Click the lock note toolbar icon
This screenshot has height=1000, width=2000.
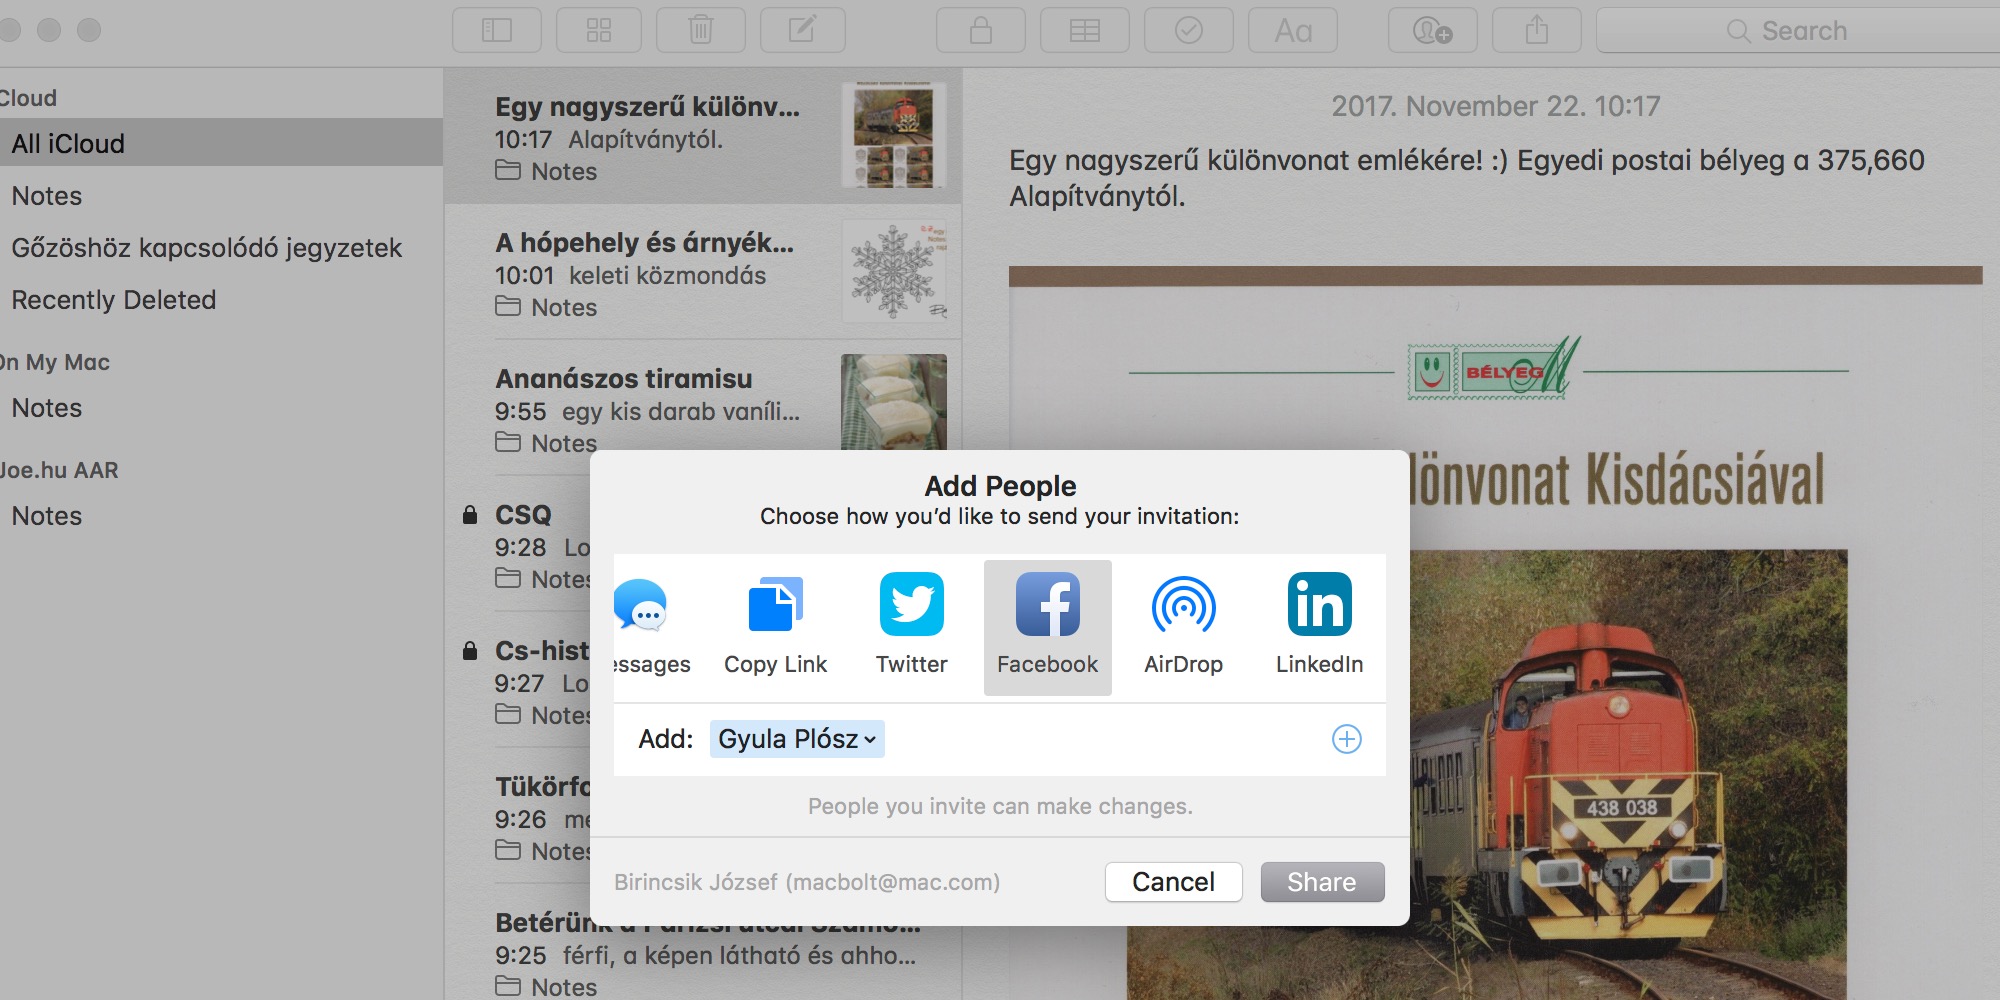[x=981, y=30]
